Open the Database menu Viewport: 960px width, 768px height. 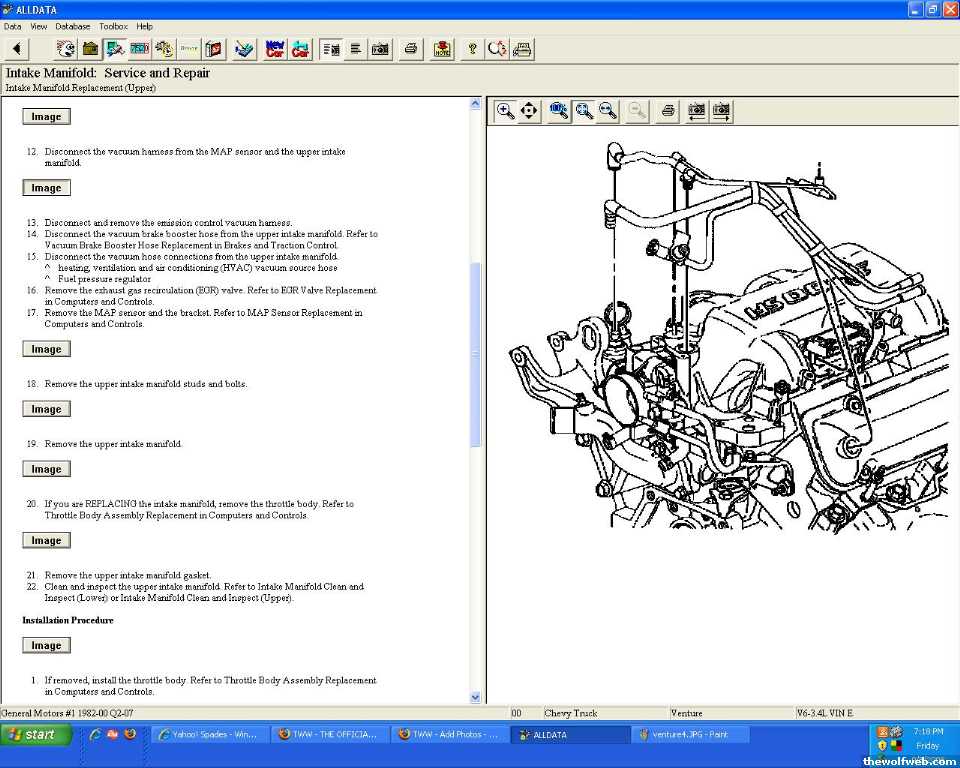pos(72,26)
